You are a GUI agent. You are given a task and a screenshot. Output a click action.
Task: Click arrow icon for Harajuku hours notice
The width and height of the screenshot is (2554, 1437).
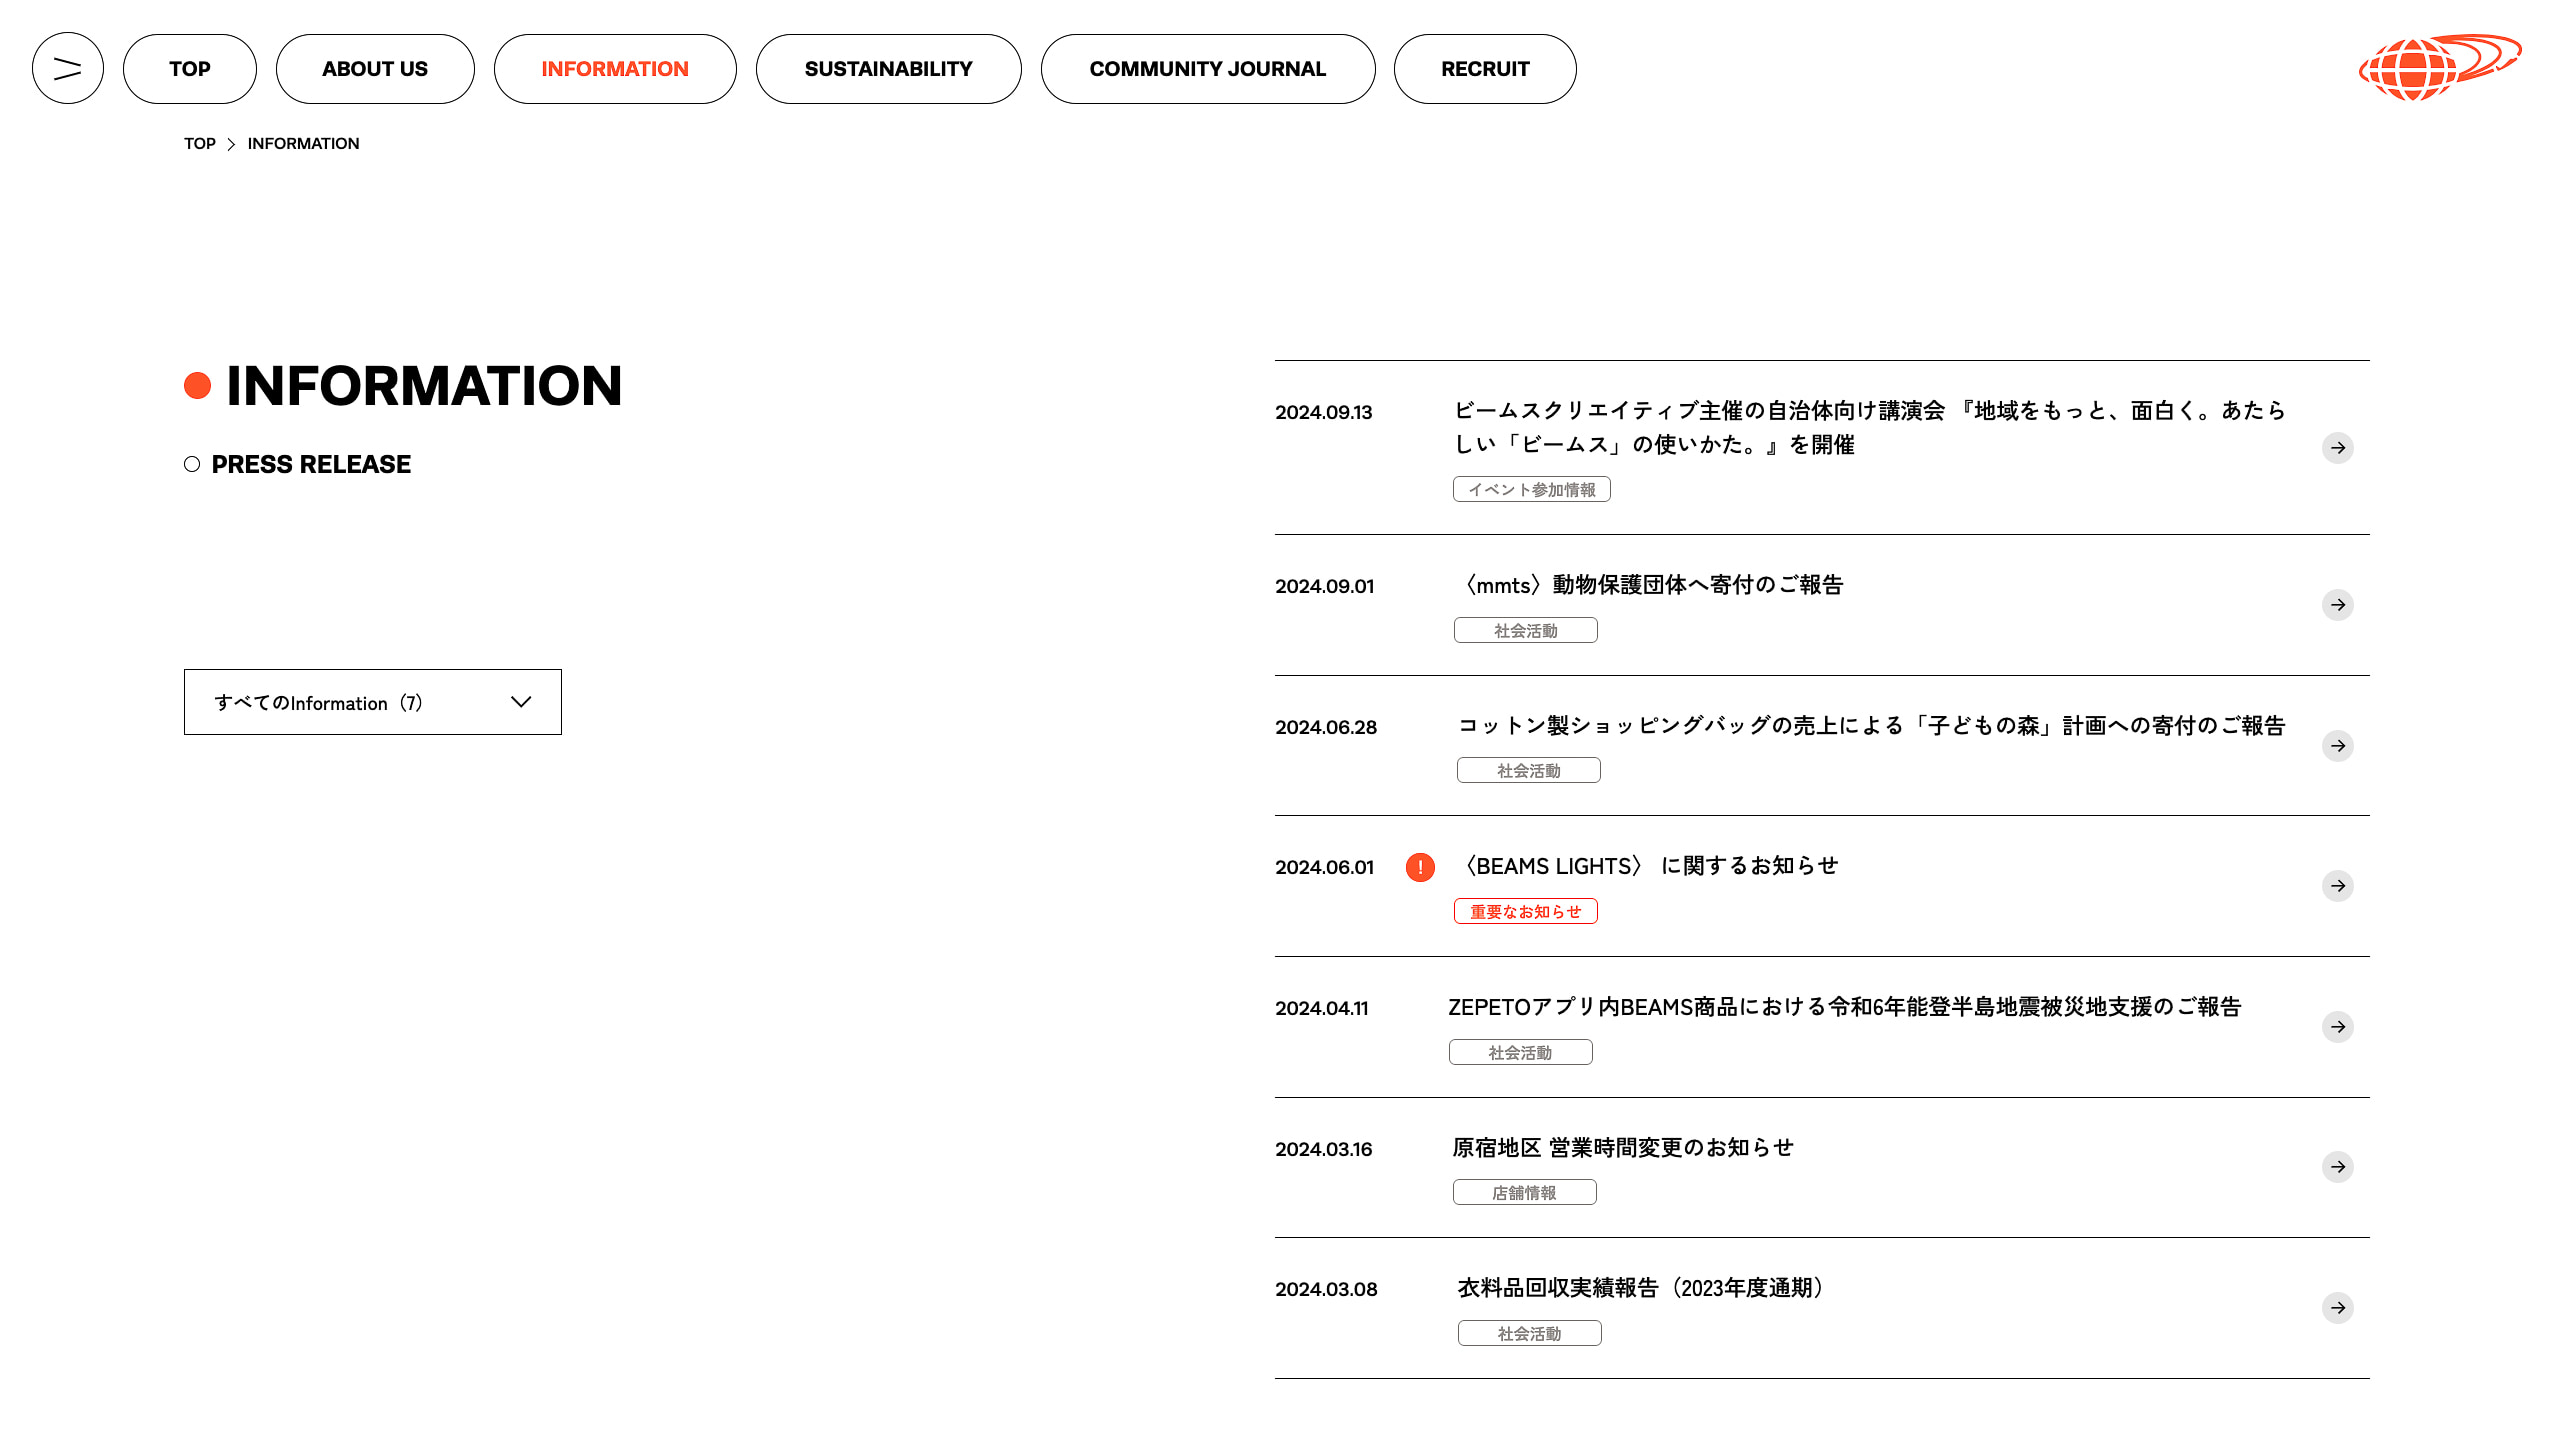click(2337, 1167)
